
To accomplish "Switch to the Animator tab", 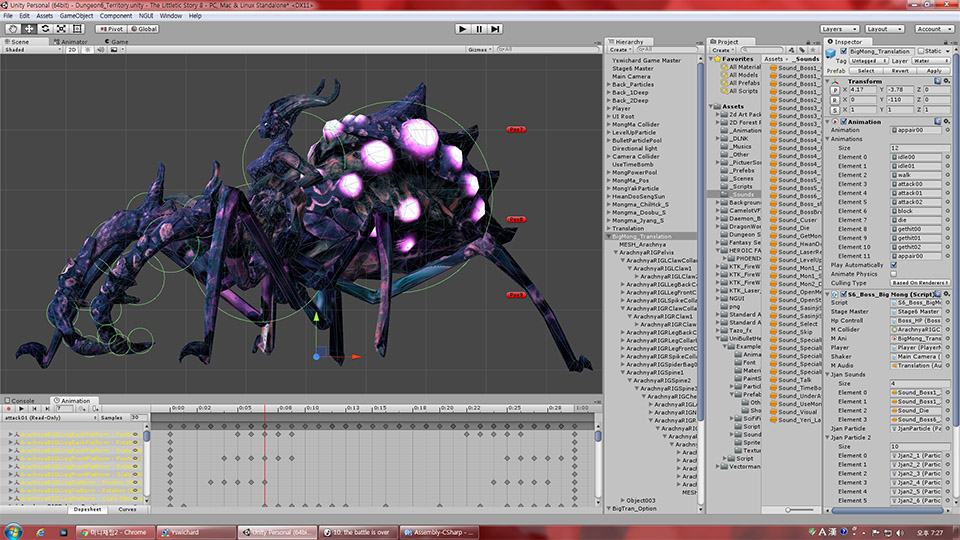I will (71, 42).
